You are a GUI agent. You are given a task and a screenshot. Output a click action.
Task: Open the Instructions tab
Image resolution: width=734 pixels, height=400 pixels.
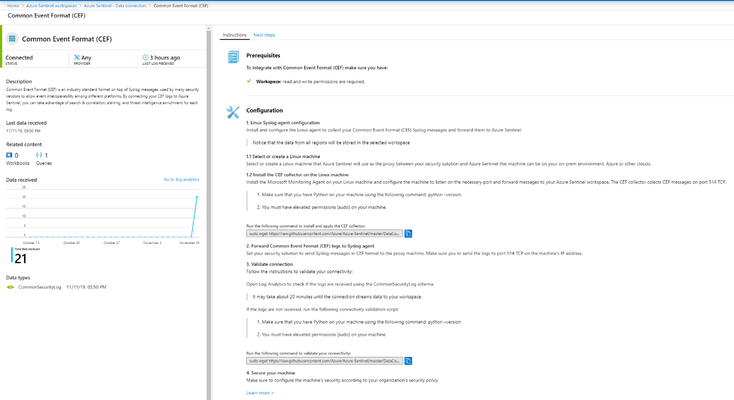[x=234, y=35]
